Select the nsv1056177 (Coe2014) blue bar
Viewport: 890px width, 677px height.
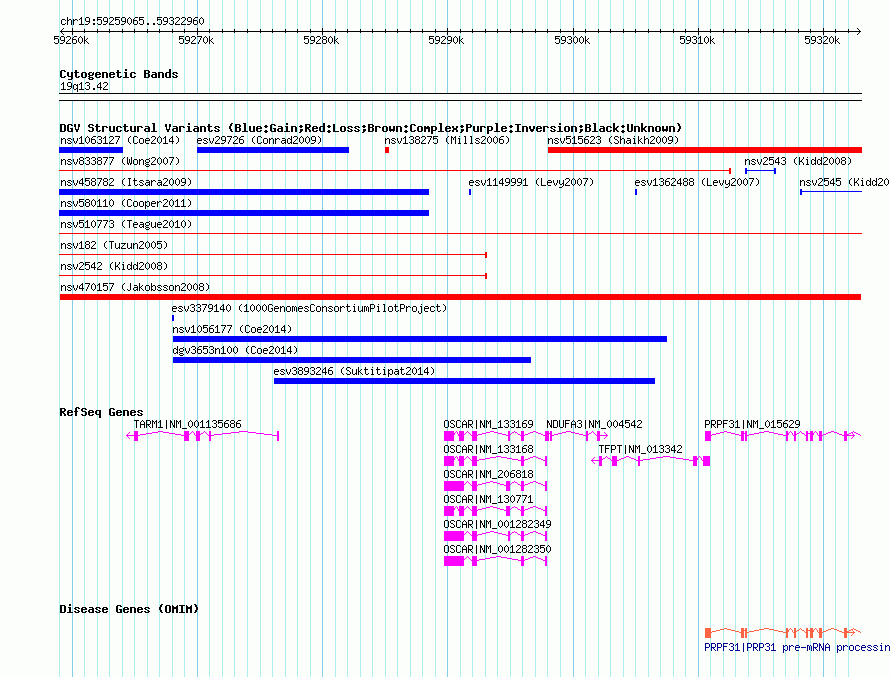[420, 339]
